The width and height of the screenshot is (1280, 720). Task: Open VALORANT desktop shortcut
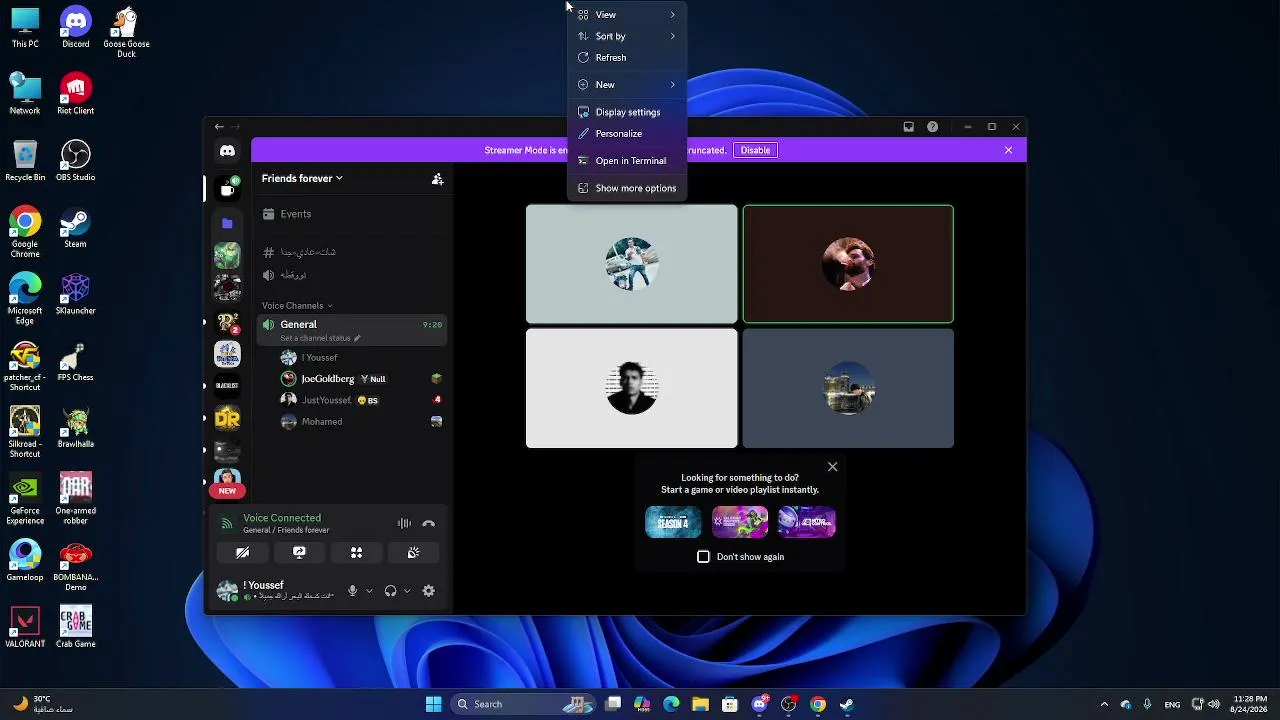25,628
